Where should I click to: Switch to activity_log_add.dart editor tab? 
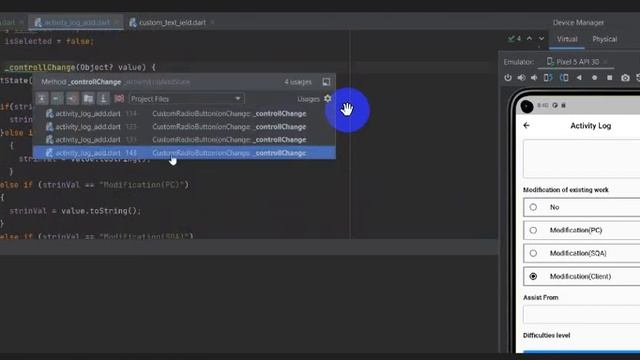pyautogui.click(x=77, y=22)
